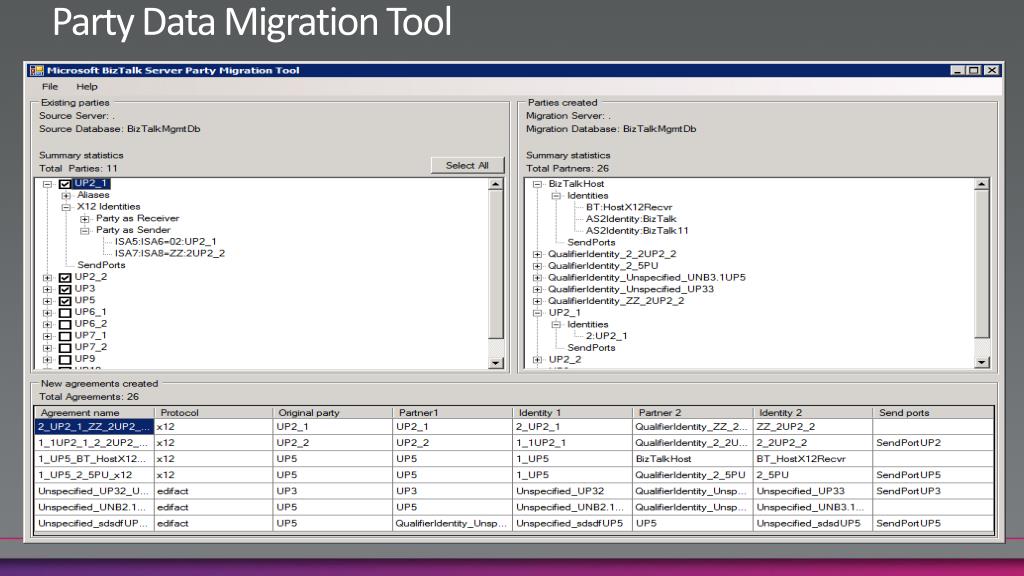The image size is (1024, 576).
Task: Collapse the BizTalkHost node in Parties created
Action: coord(537,184)
